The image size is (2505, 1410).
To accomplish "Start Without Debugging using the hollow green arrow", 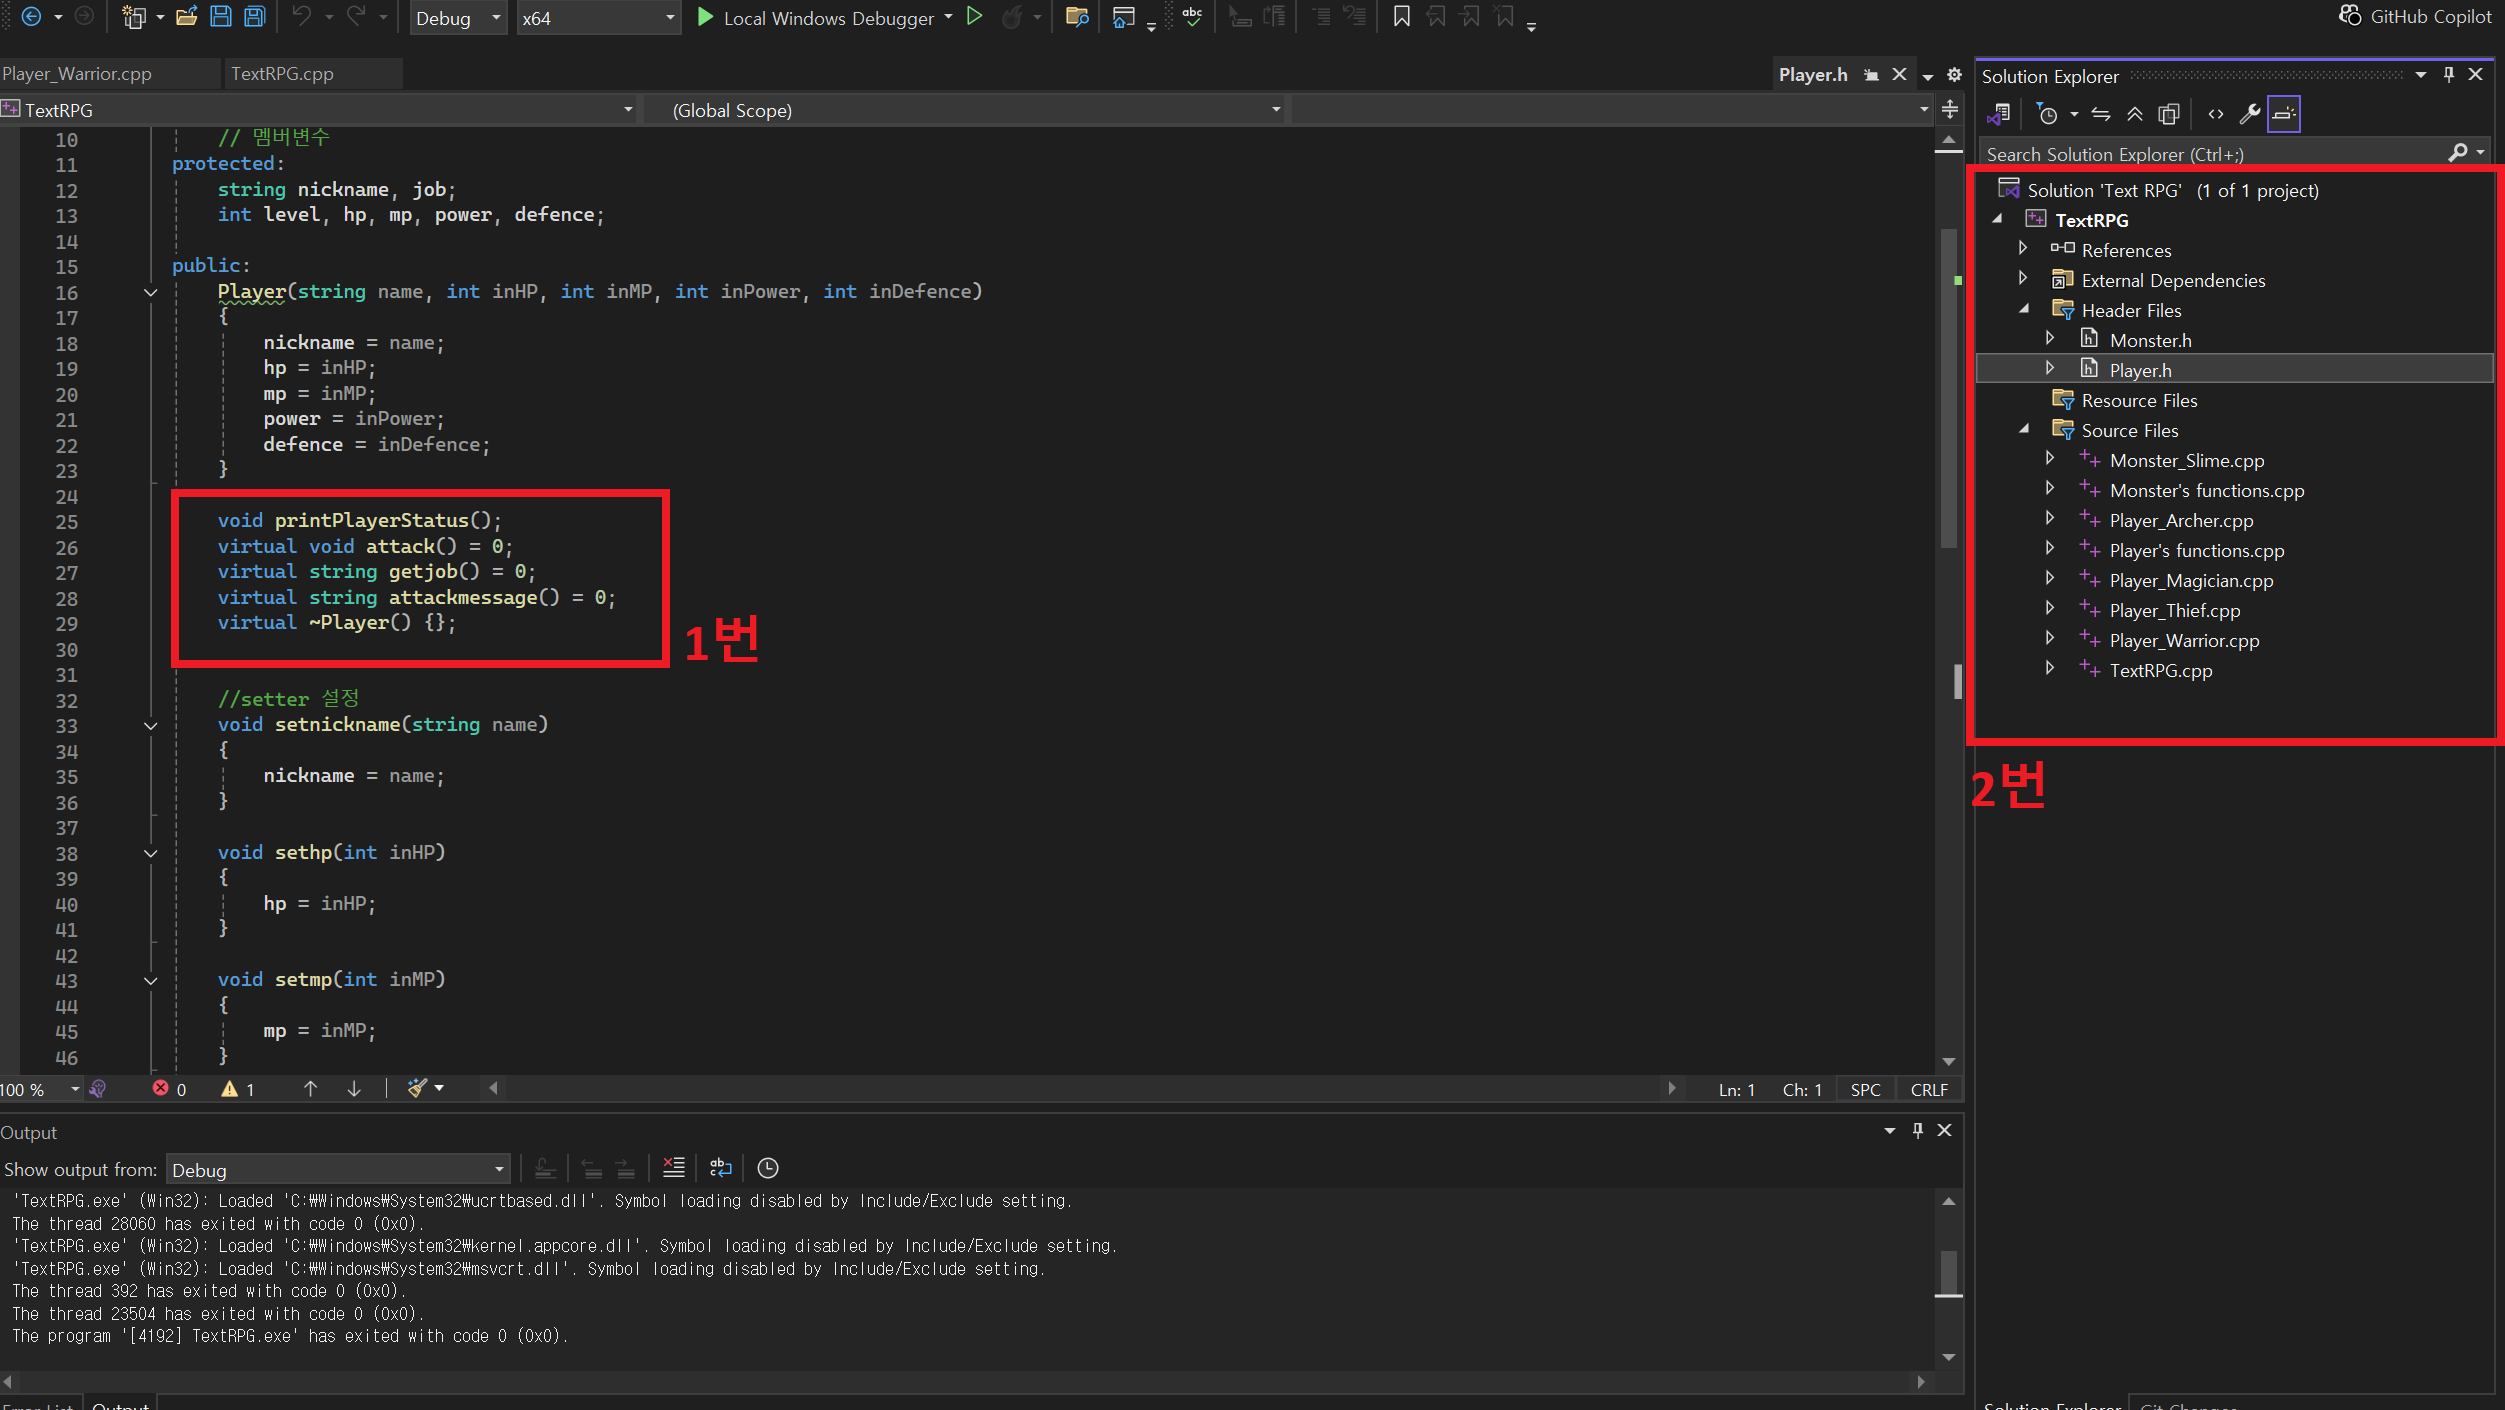I will pyautogui.click(x=974, y=17).
